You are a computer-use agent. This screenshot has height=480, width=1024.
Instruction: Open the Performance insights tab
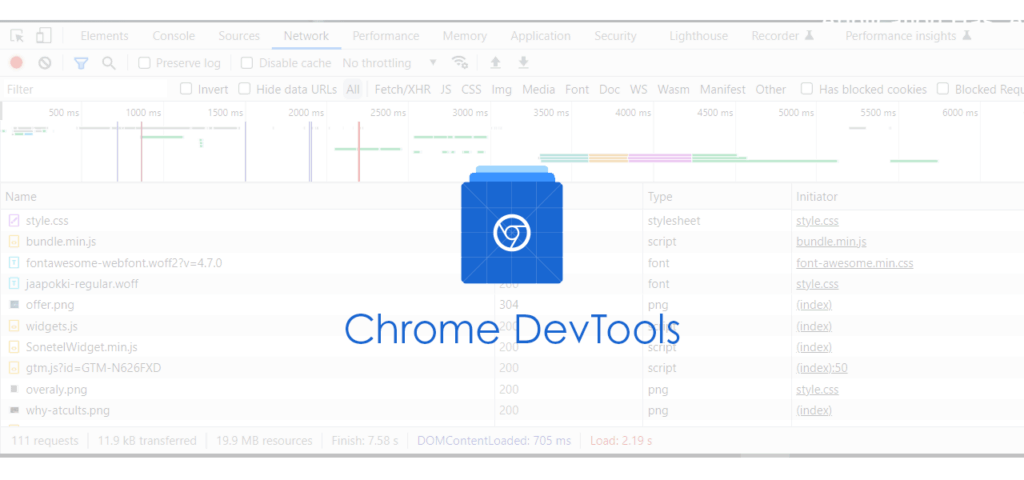(908, 36)
